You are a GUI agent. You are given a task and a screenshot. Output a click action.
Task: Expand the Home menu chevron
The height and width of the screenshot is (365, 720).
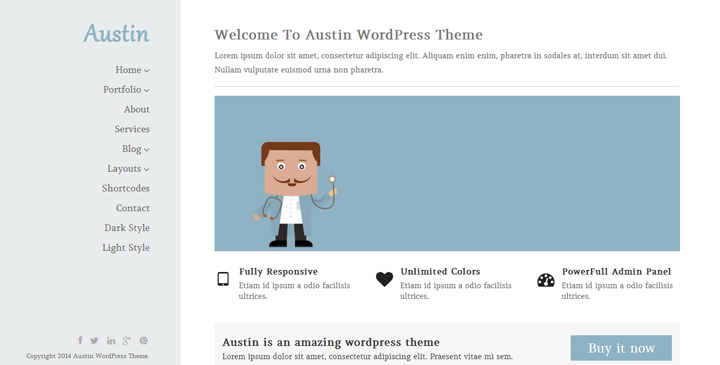(146, 71)
